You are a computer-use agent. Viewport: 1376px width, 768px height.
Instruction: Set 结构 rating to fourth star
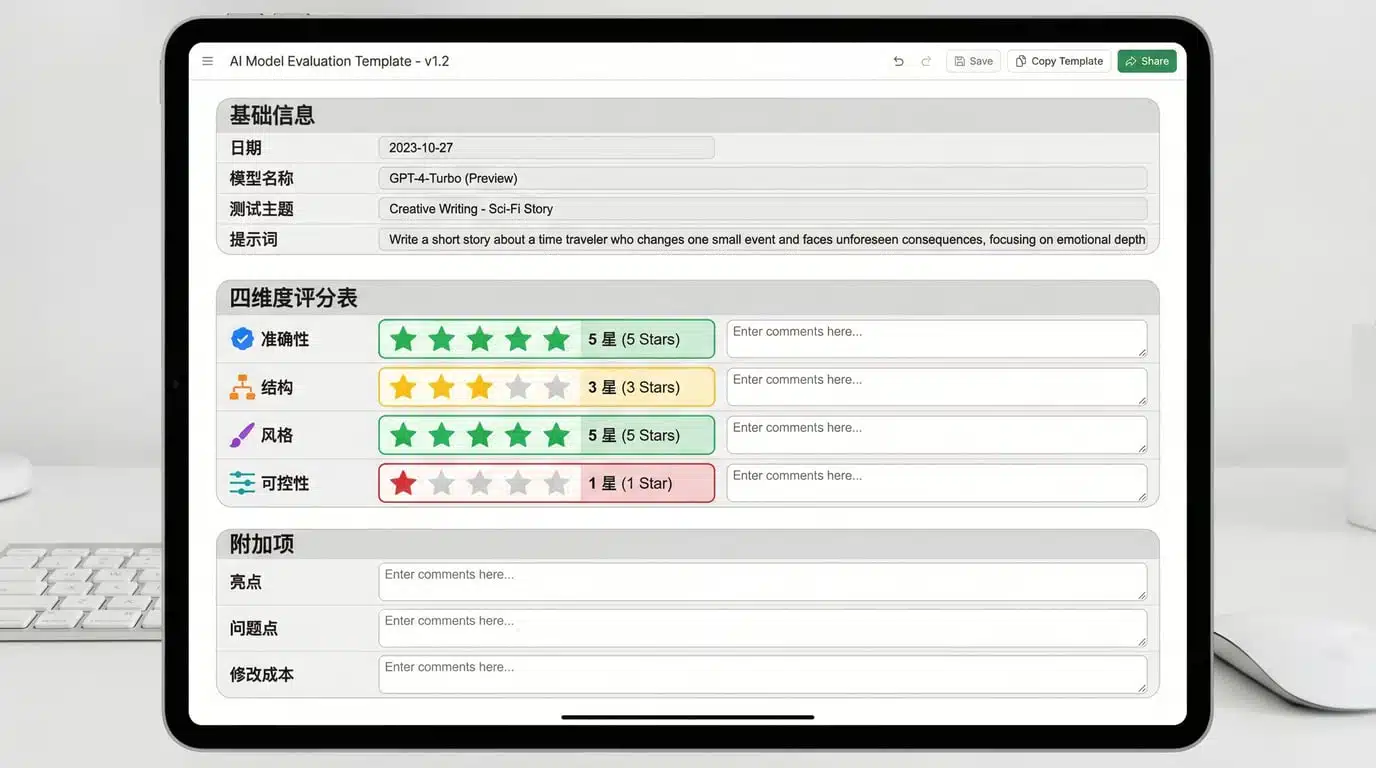(x=518, y=387)
